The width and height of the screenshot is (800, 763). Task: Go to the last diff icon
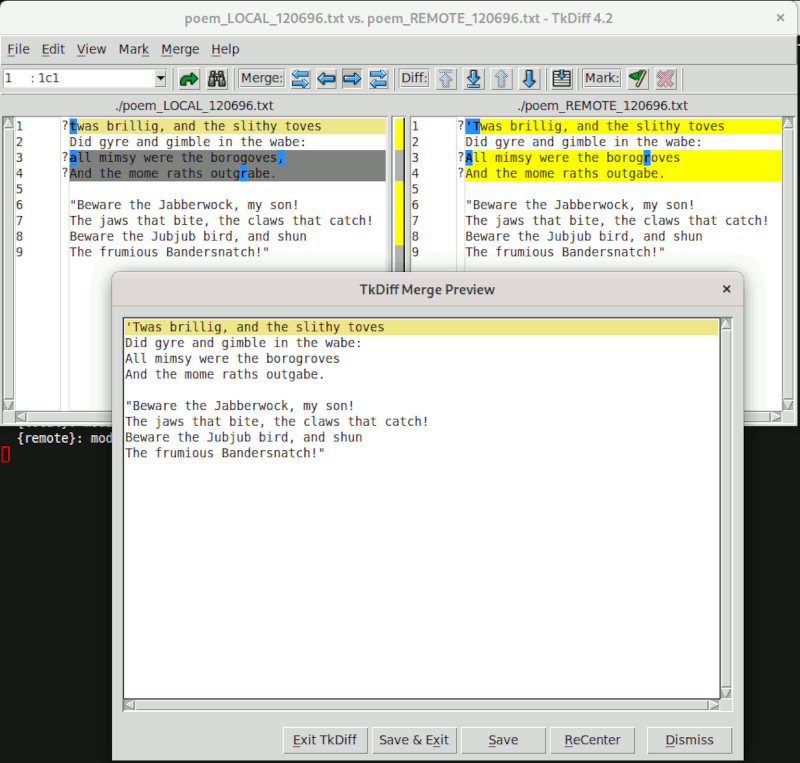click(473, 79)
